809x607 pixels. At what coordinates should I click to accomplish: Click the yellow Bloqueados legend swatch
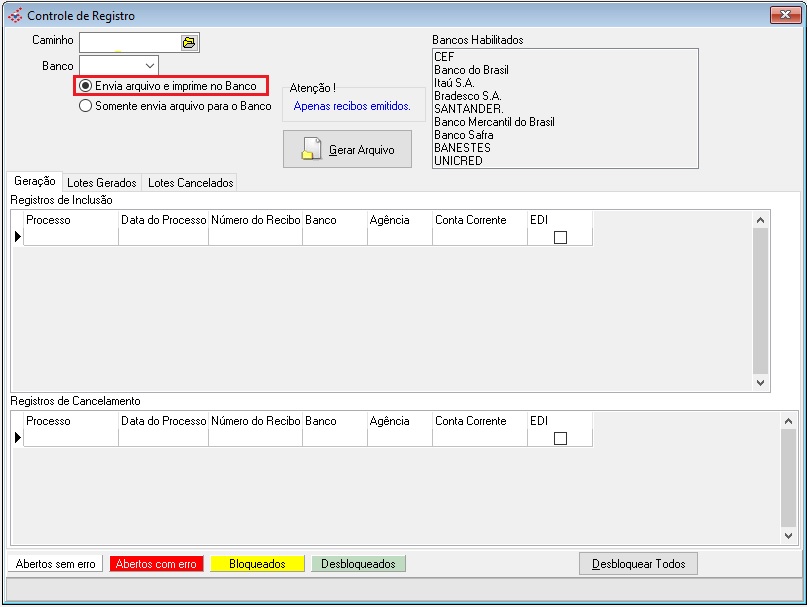[257, 564]
